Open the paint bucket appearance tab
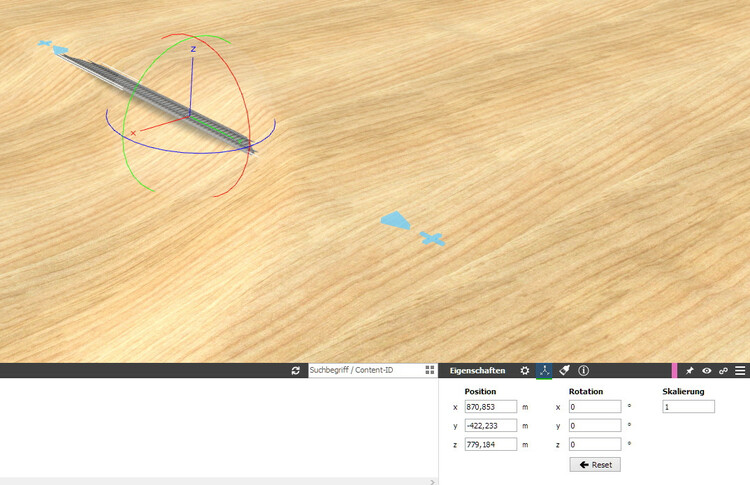This screenshot has height=485, width=750. [x=564, y=371]
